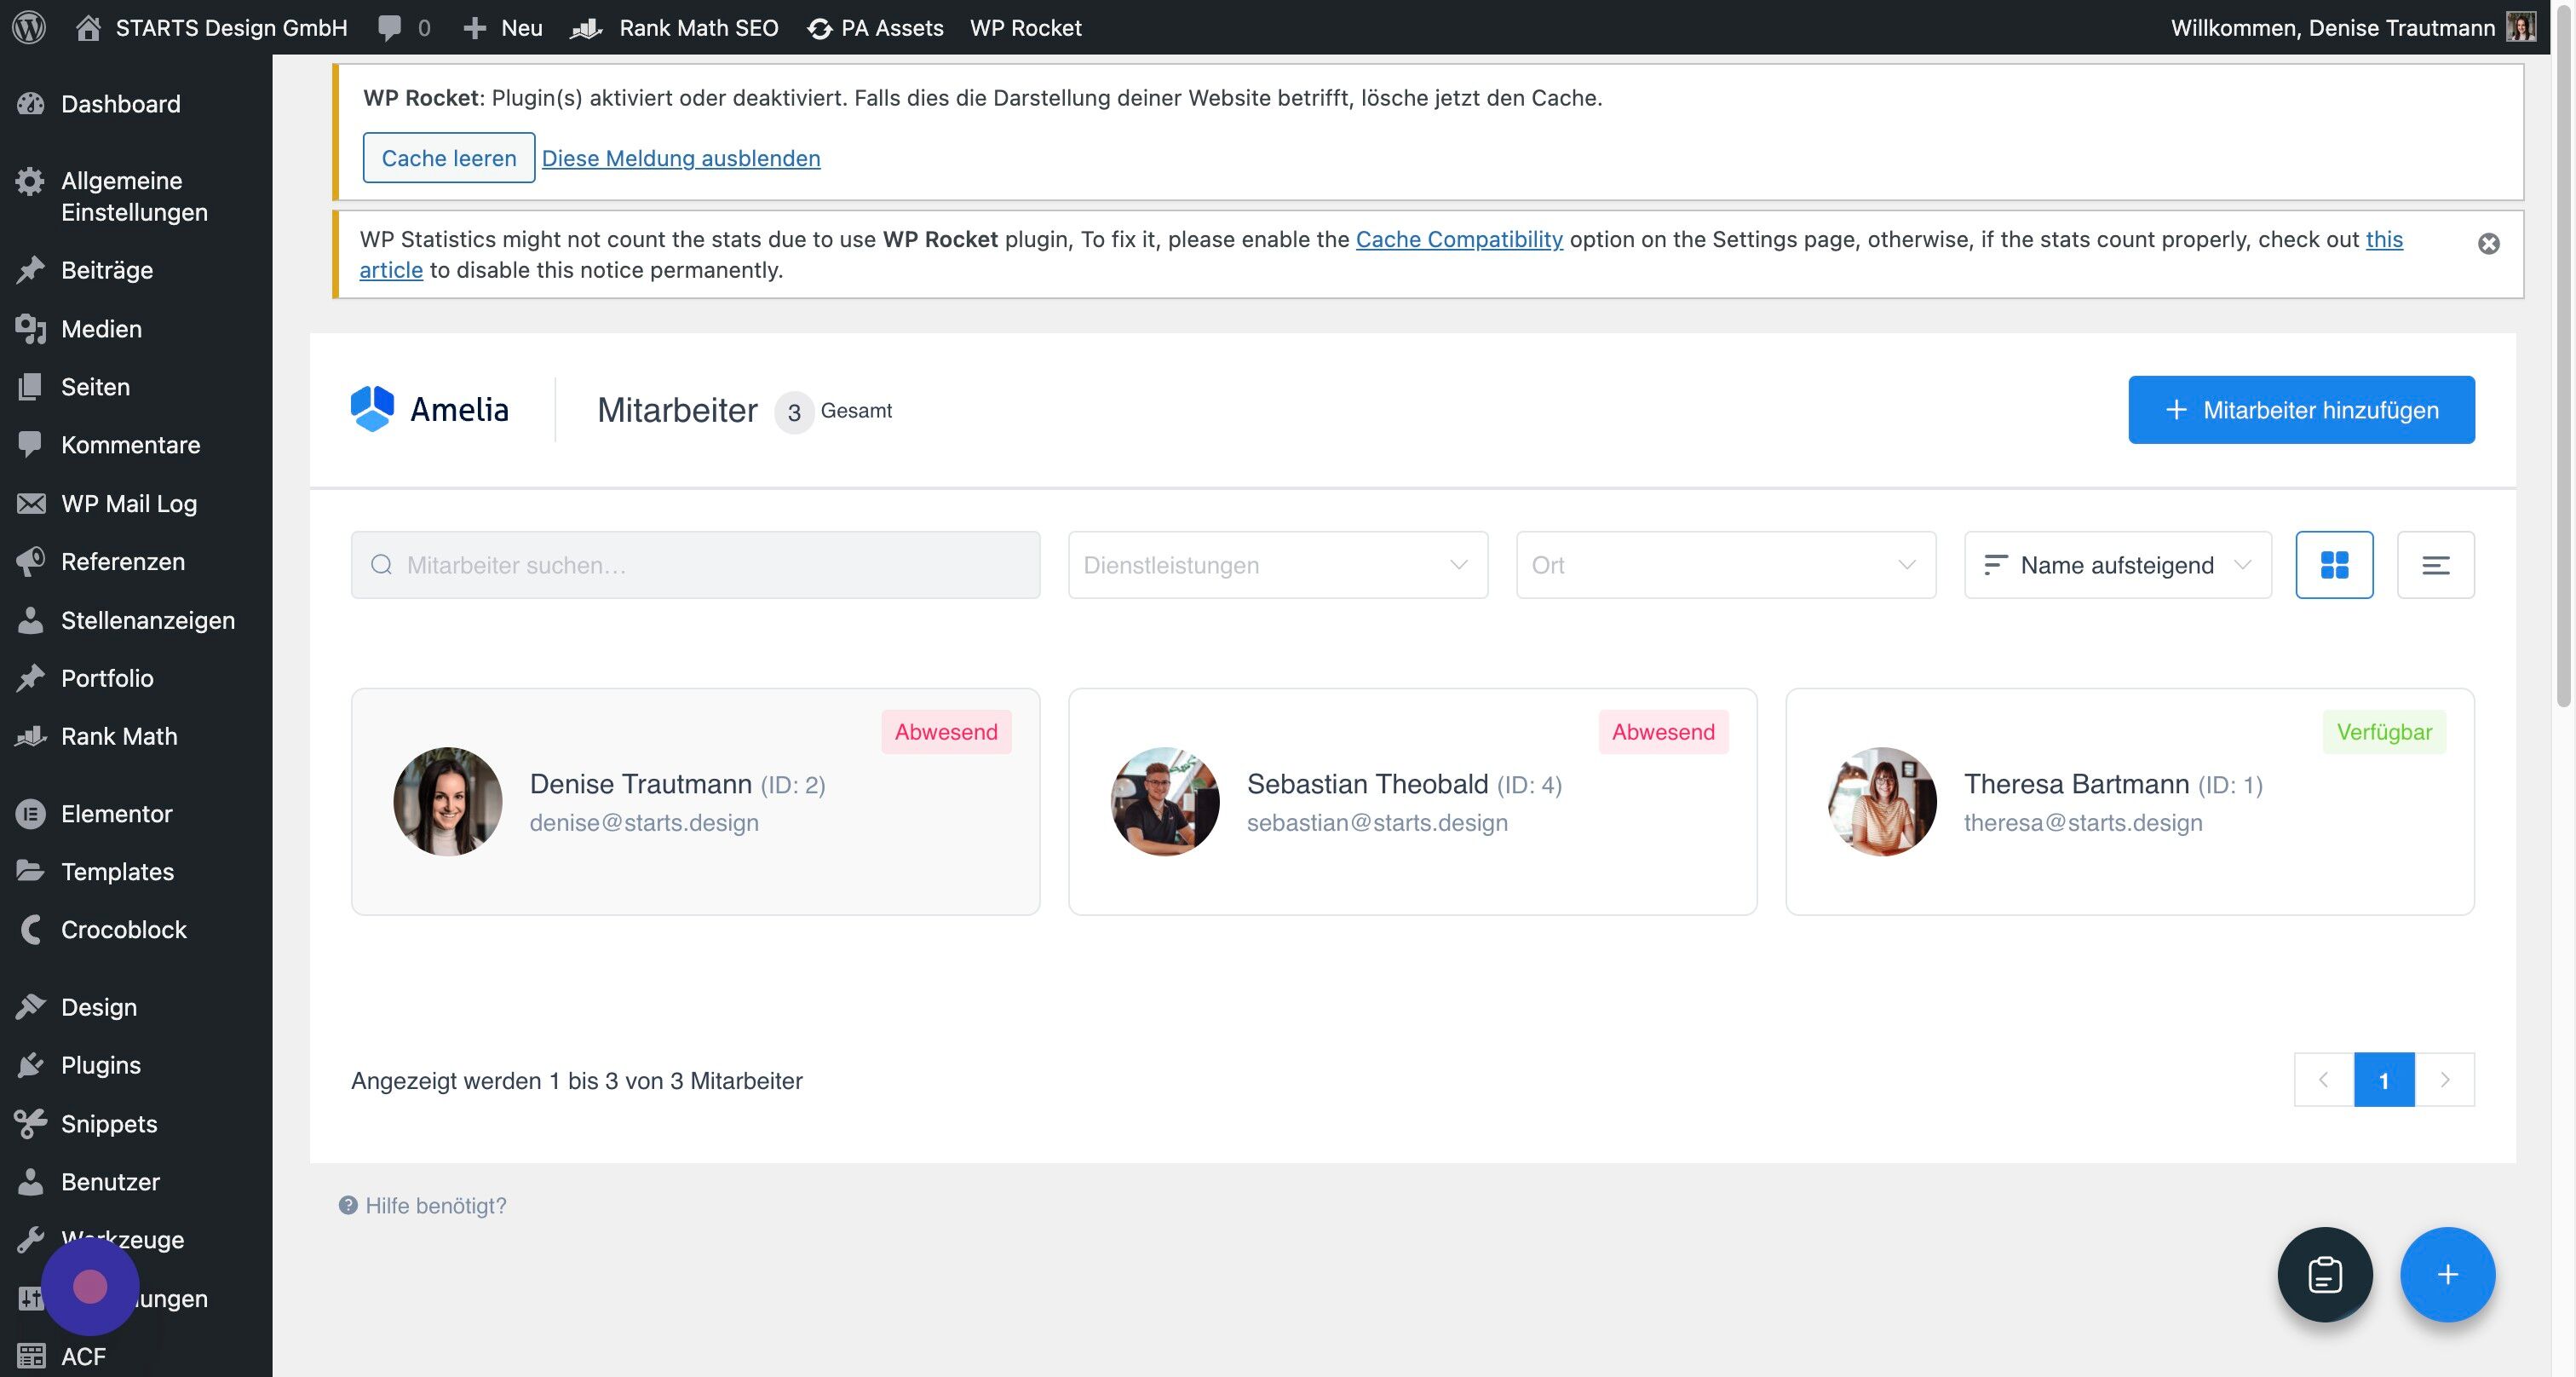Click PA Assets in admin bar
This screenshot has height=1377, width=2576.
point(876,27)
